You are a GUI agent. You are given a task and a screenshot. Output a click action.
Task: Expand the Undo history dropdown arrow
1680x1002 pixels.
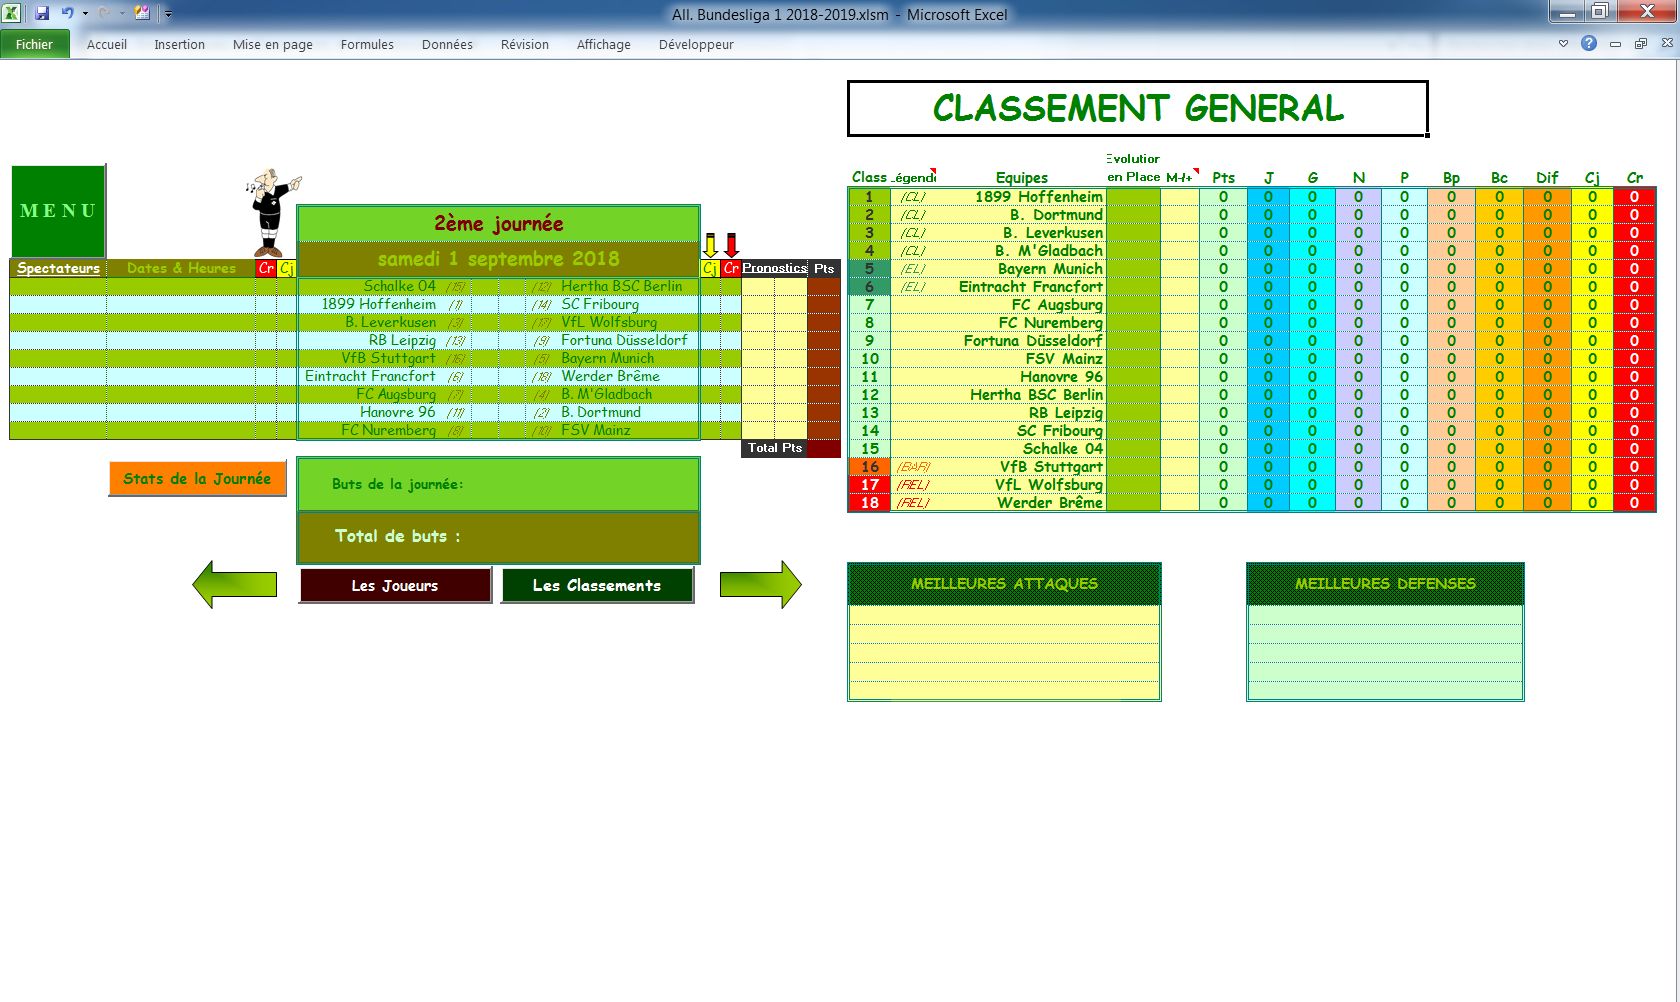[x=85, y=14]
